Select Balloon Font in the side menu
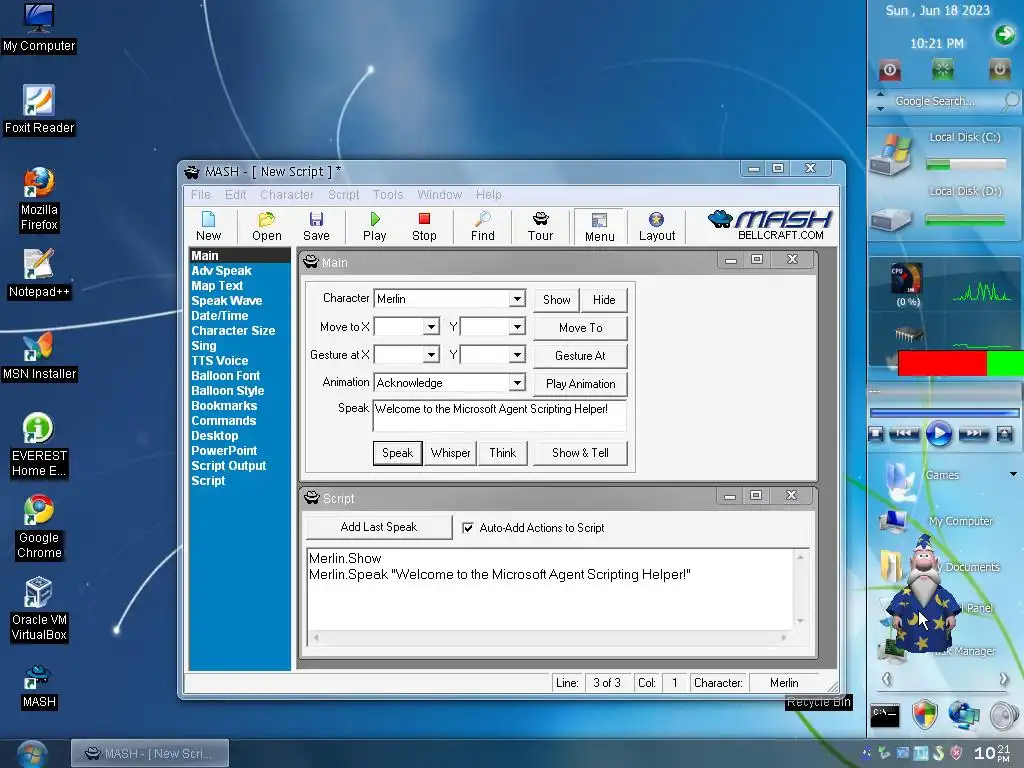 click(x=225, y=376)
